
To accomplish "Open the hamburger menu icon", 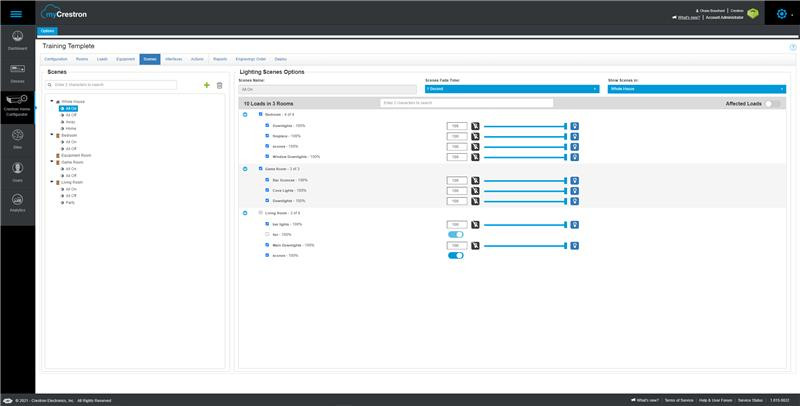I will coord(16,14).
